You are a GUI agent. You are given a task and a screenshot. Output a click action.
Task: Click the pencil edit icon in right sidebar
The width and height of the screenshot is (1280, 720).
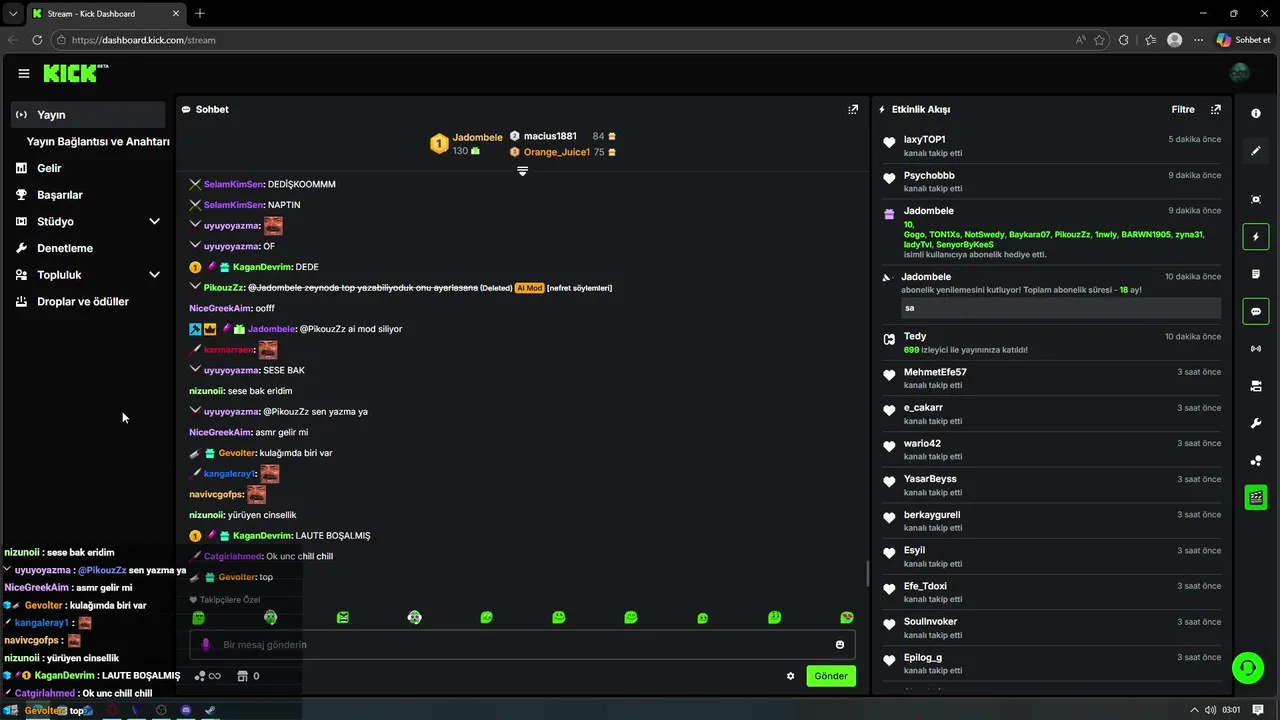[1256, 151]
